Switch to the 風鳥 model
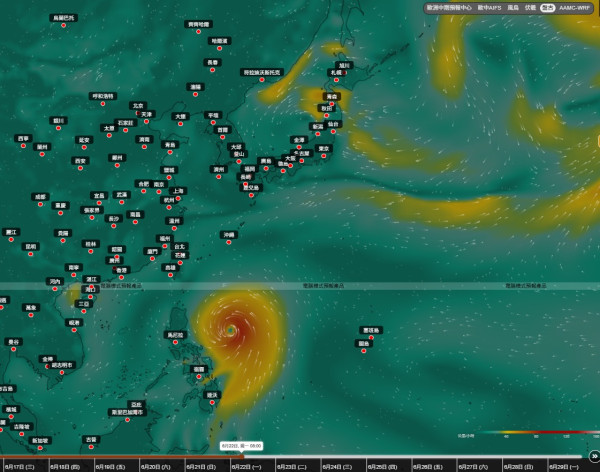Screen dimensions: 600x472 pos(513,8)
